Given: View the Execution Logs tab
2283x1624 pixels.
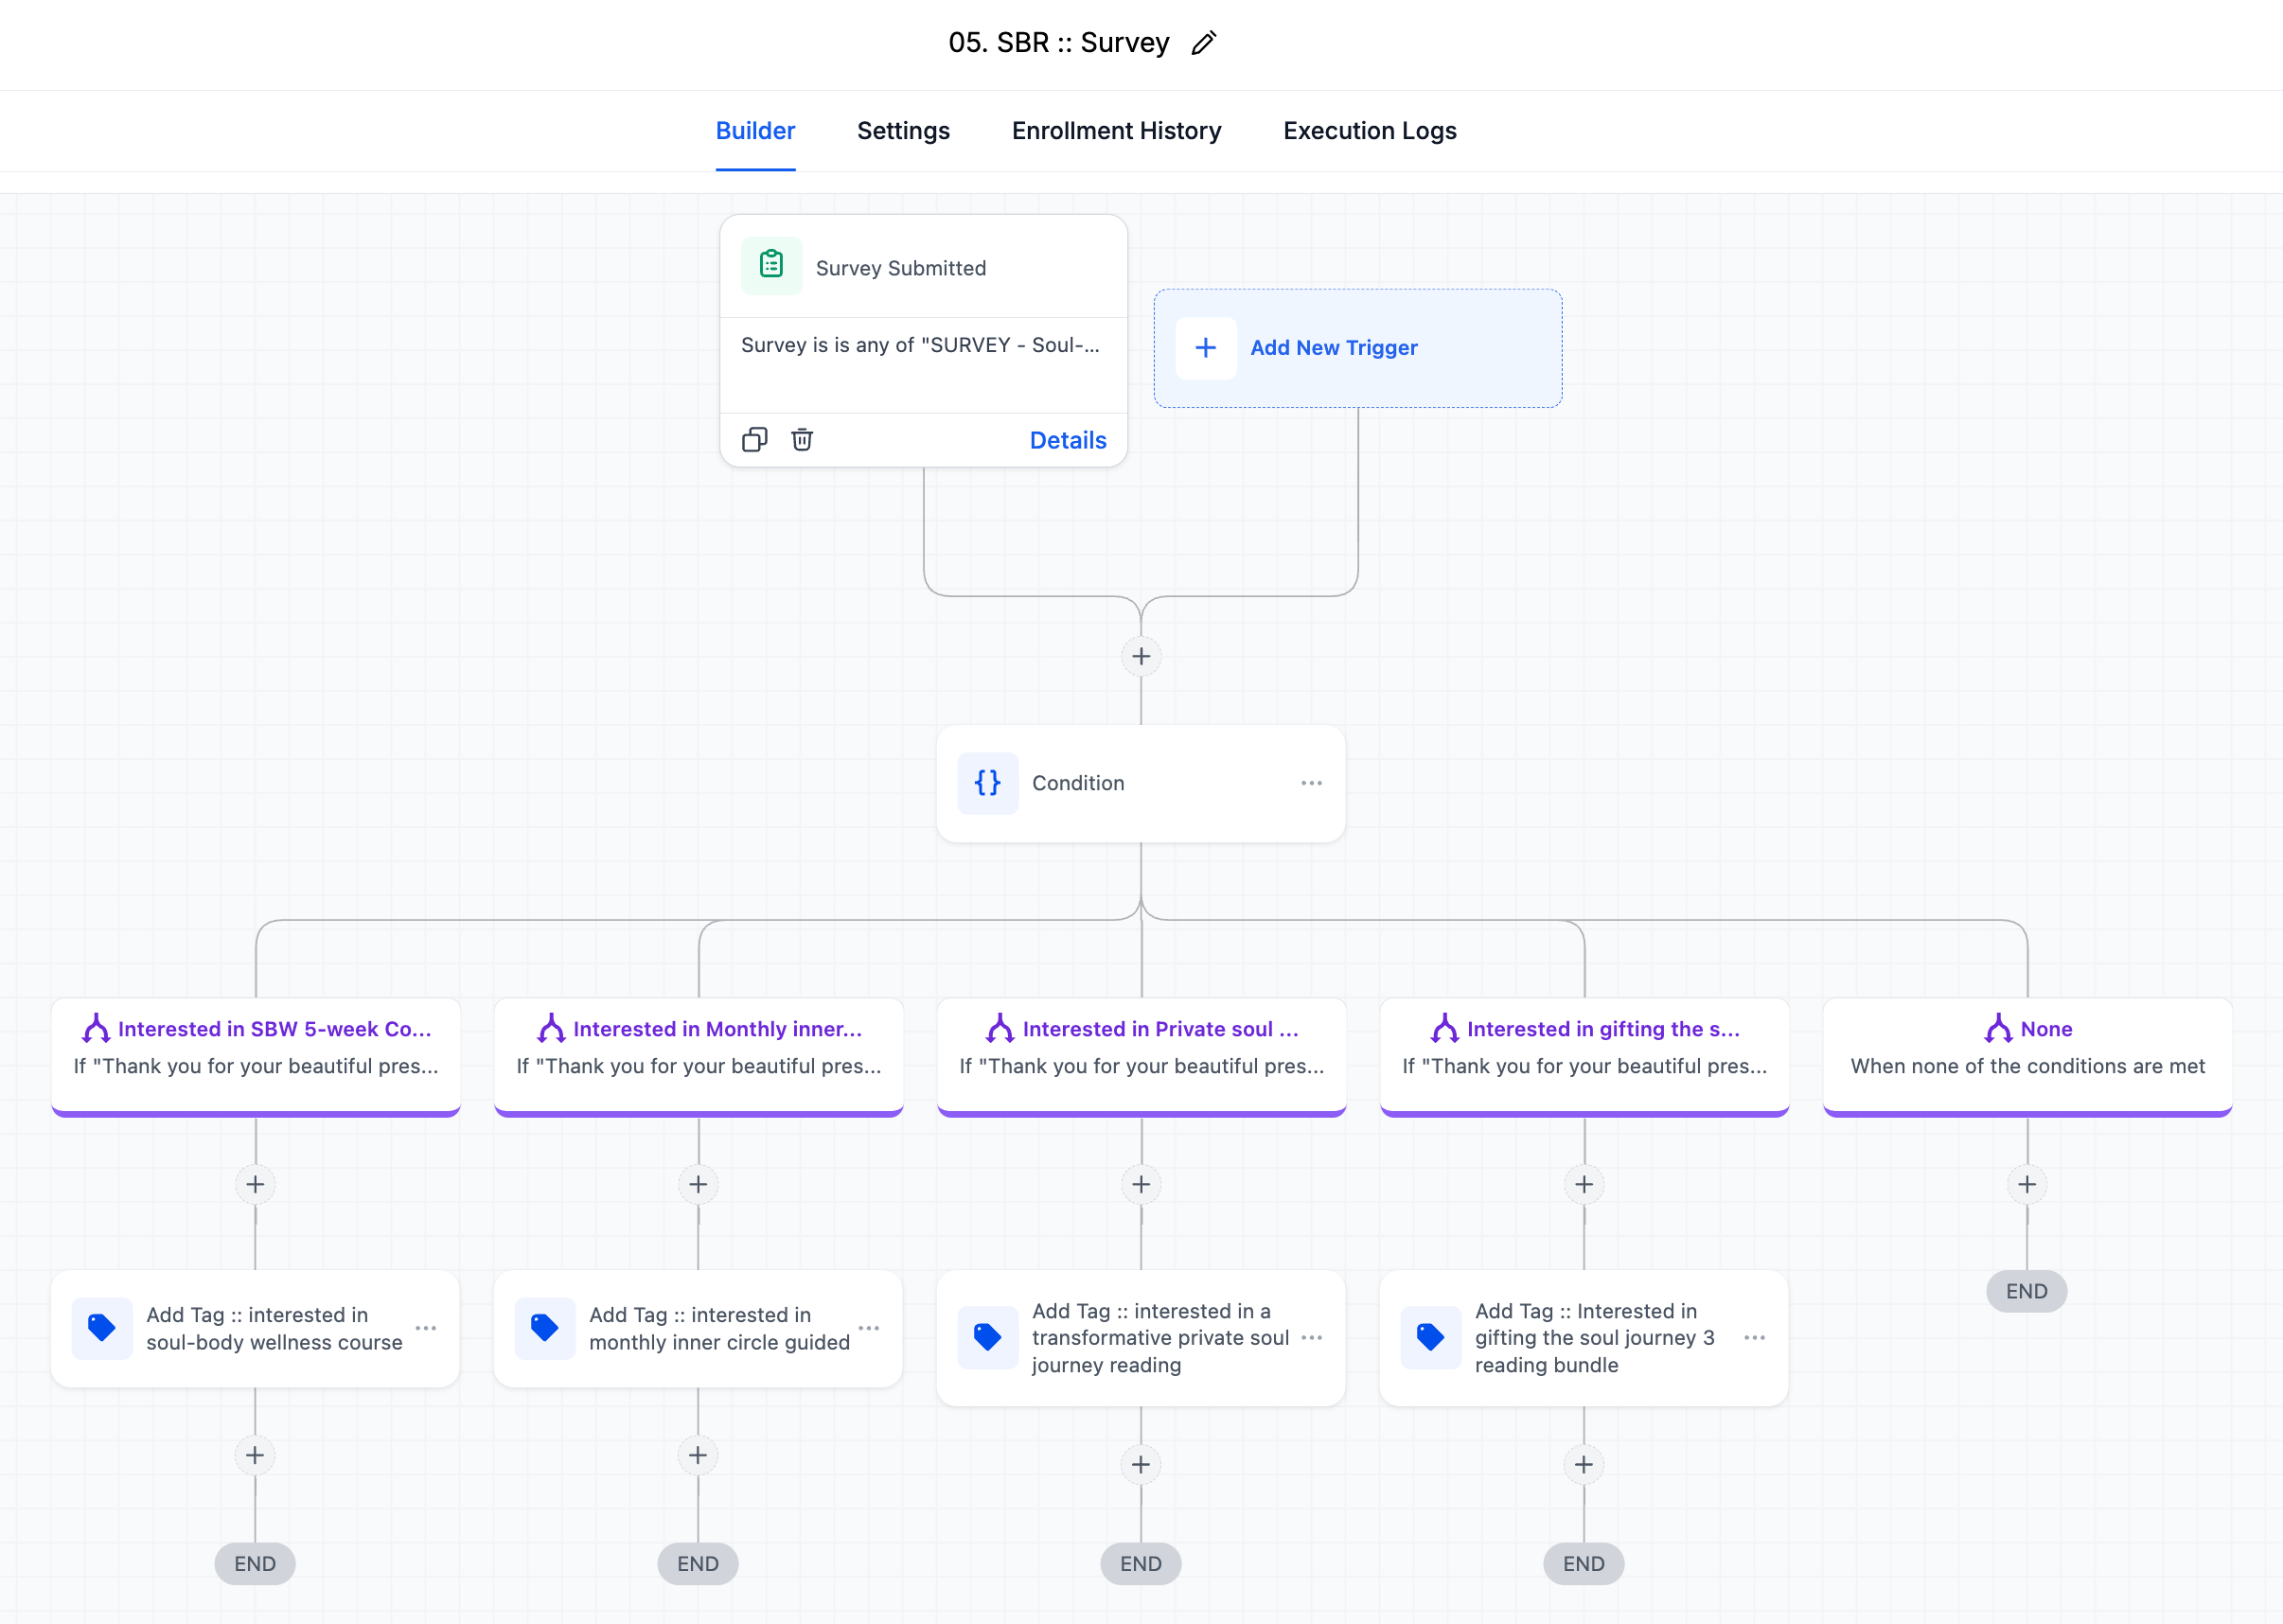Looking at the screenshot, I should 1369,131.
